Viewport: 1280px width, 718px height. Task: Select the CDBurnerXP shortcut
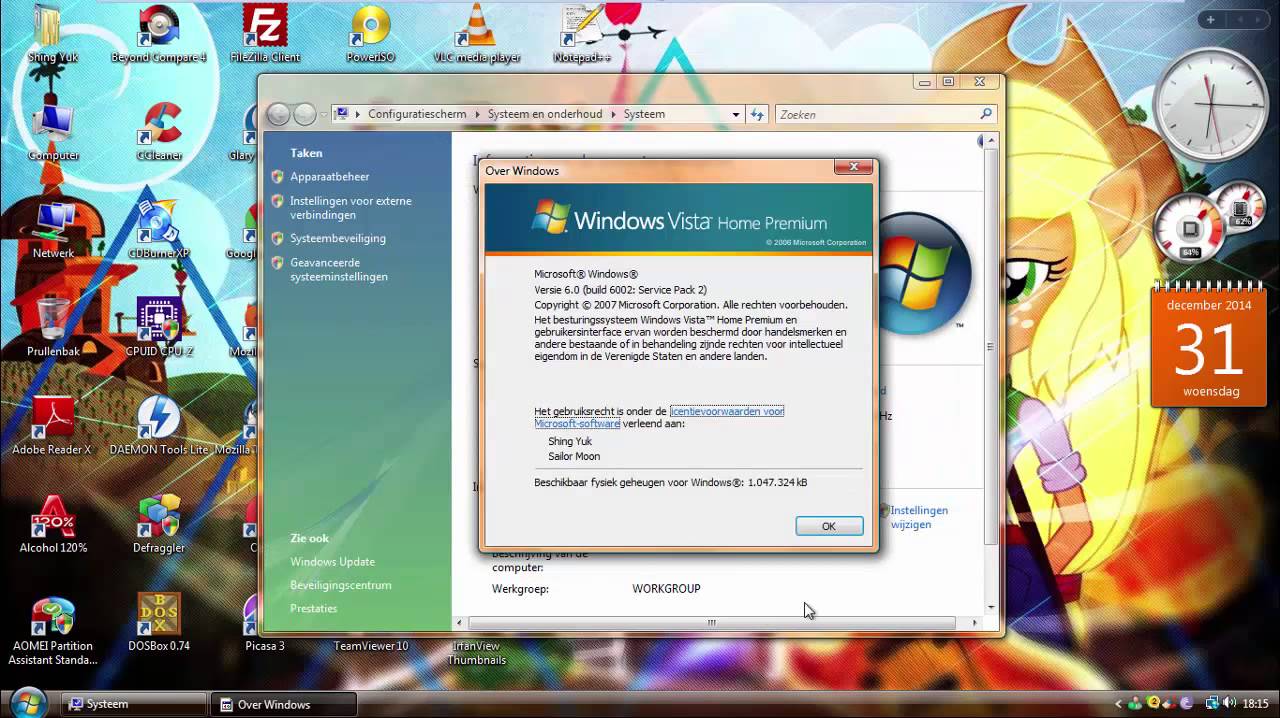click(x=158, y=229)
